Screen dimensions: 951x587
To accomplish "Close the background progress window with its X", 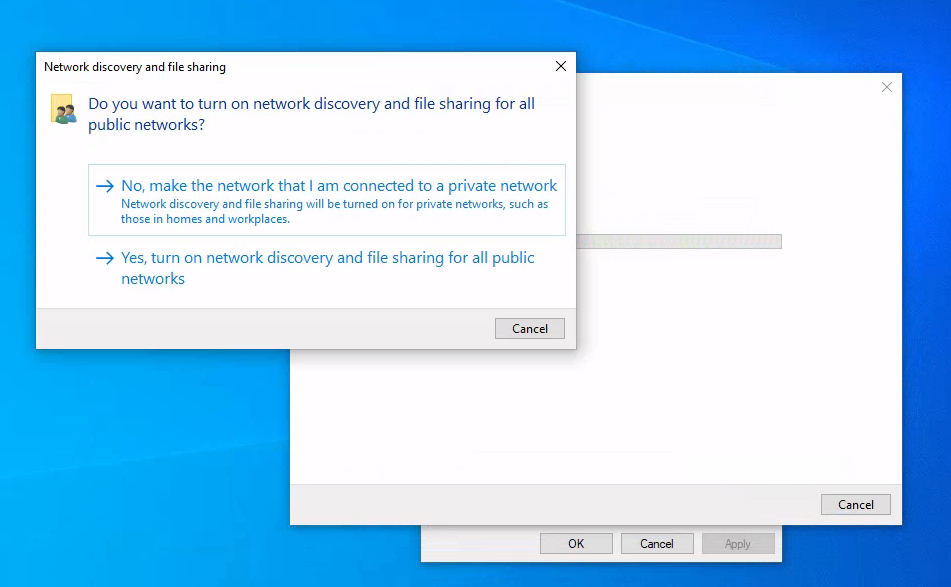I will pyautogui.click(x=886, y=88).
